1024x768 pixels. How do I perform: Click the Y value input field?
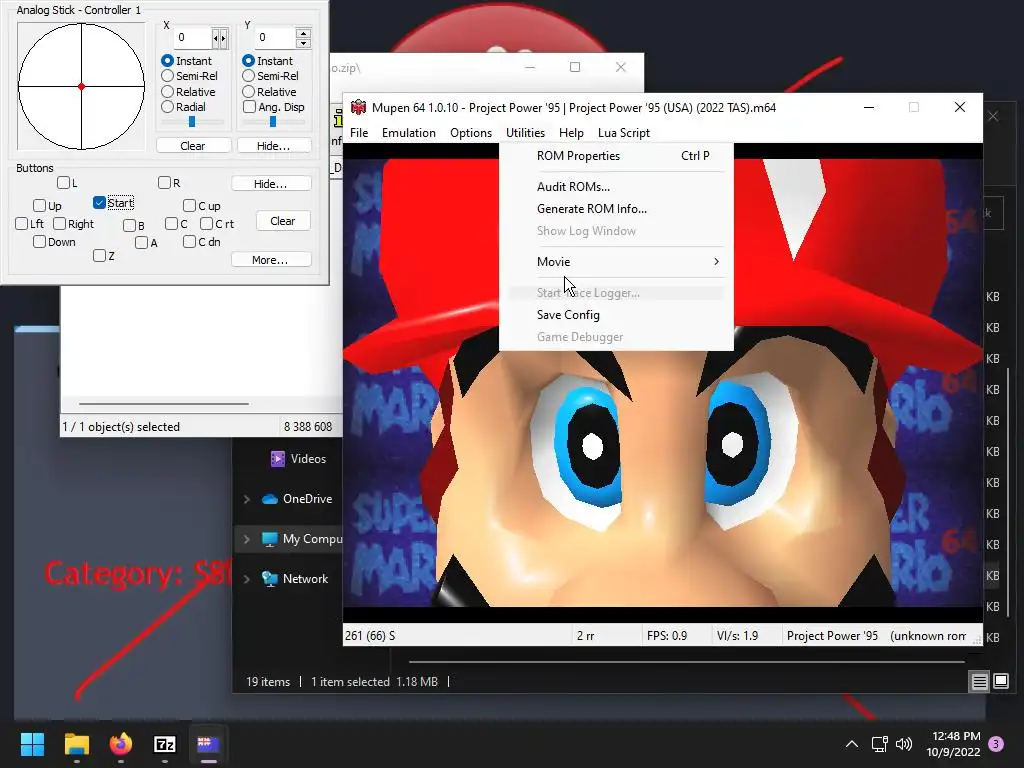coord(275,38)
